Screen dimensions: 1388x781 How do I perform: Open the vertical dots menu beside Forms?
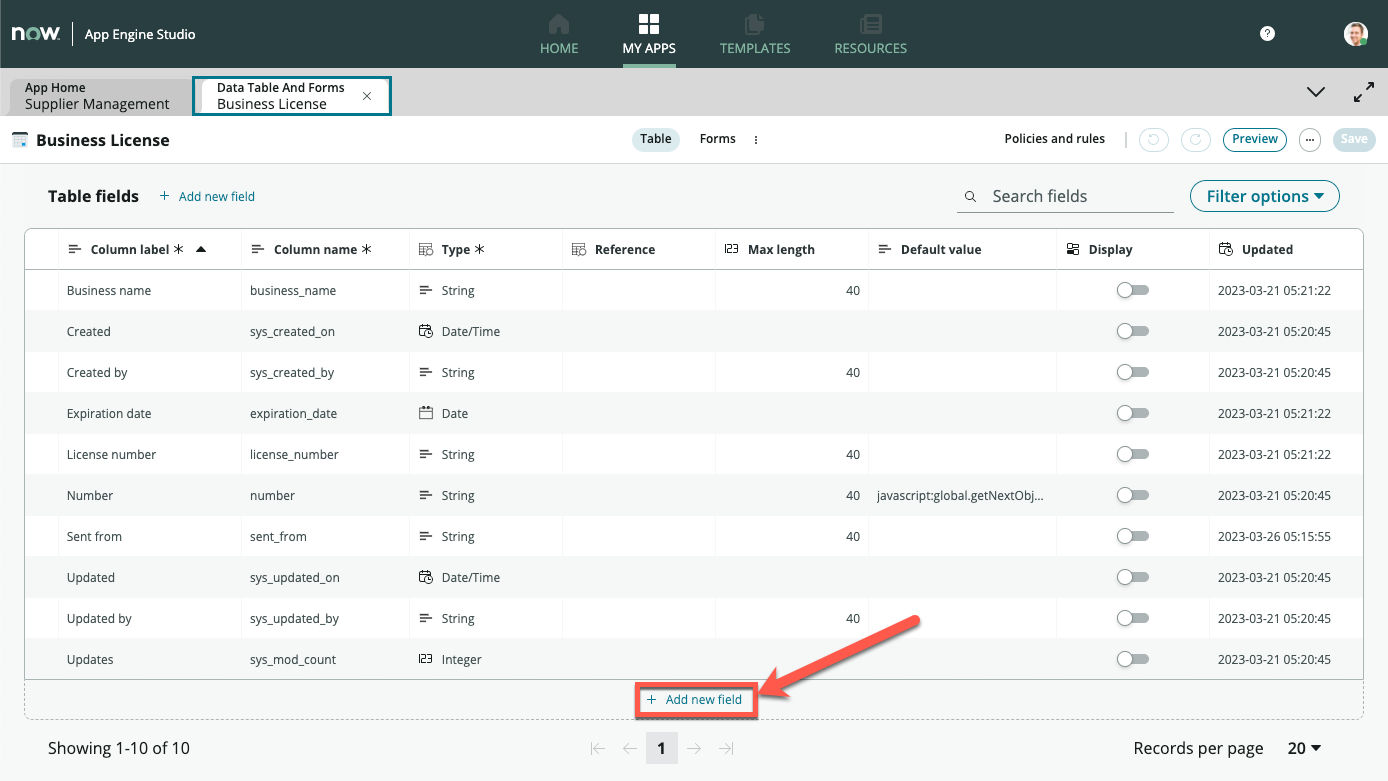coord(756,140)
